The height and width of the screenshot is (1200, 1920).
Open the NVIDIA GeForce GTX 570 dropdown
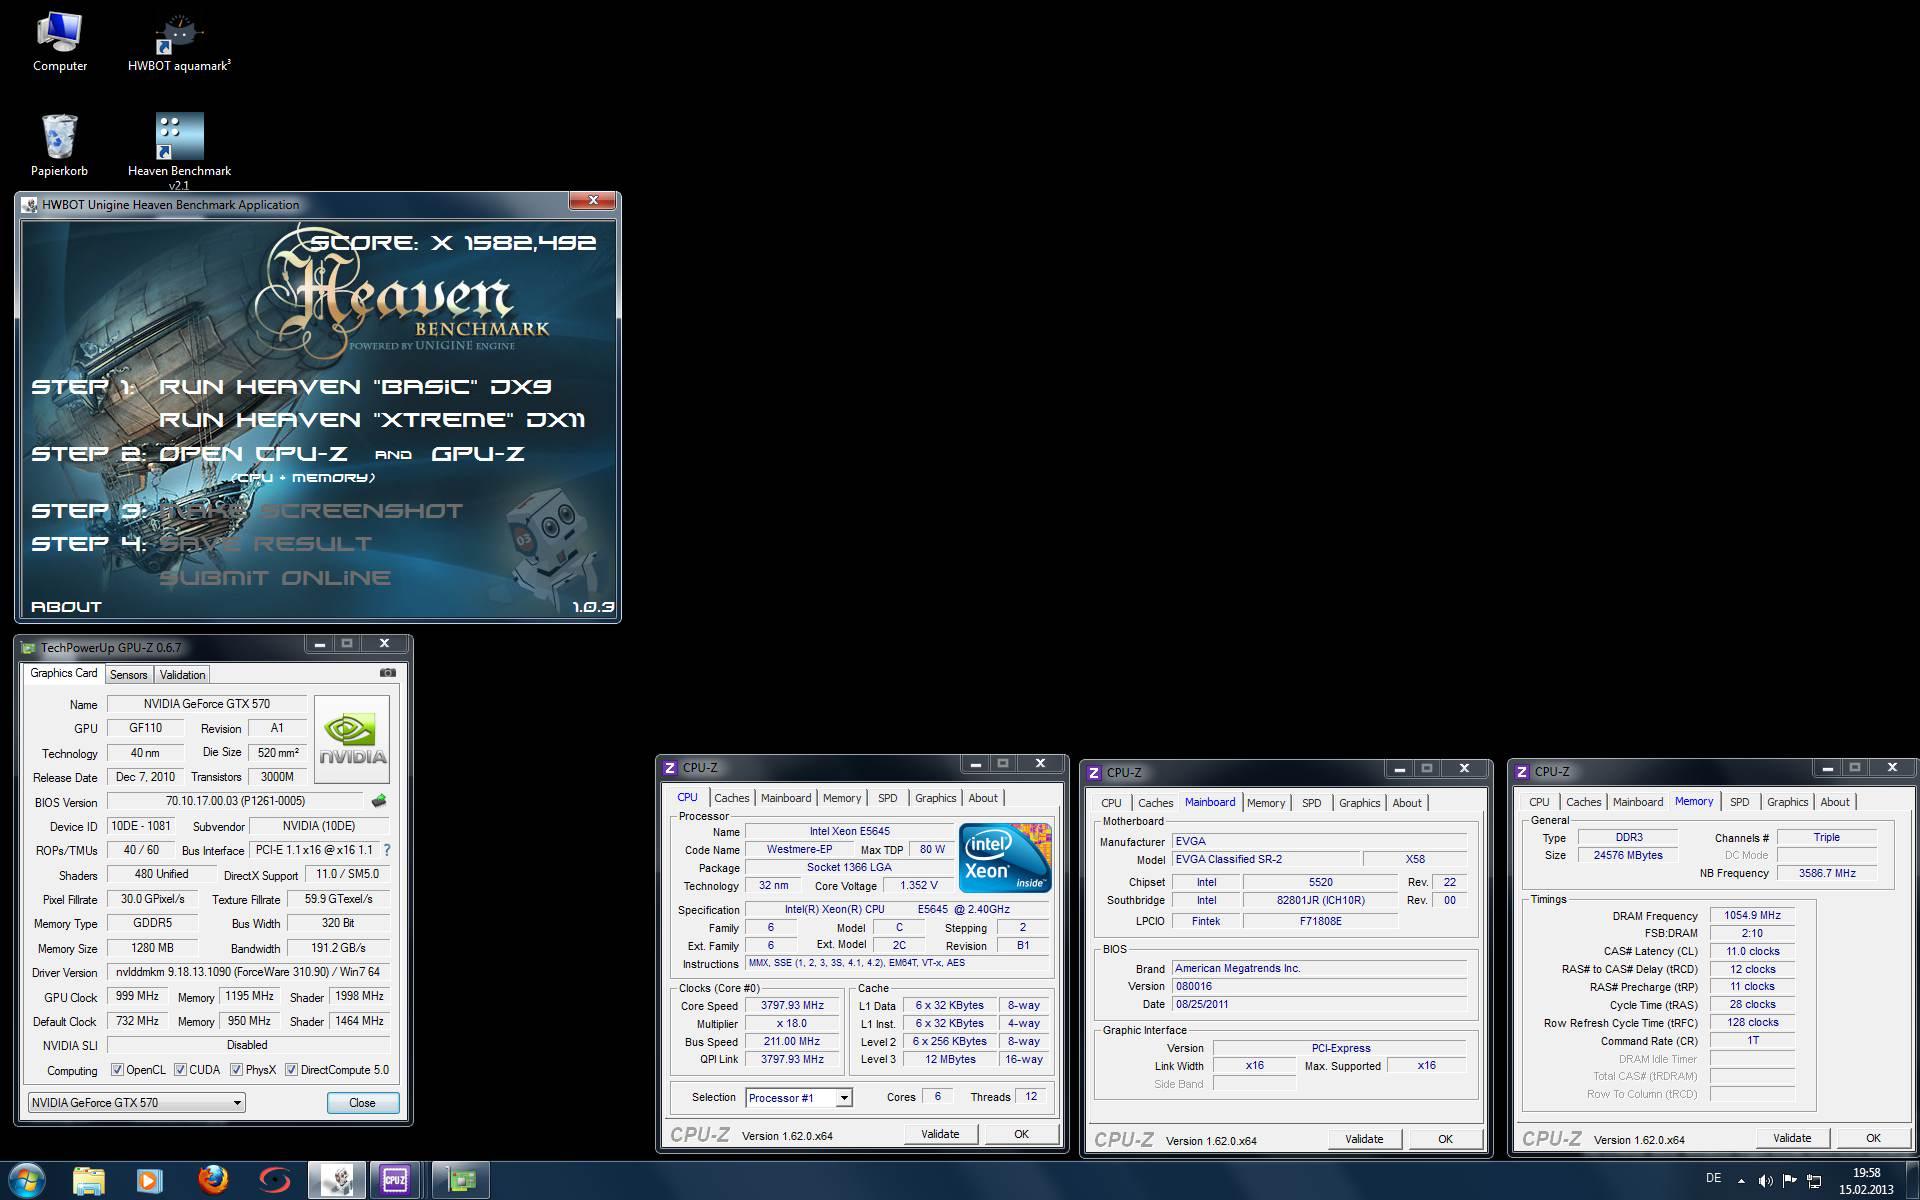pyautogui.click(x=137, y=1102)
